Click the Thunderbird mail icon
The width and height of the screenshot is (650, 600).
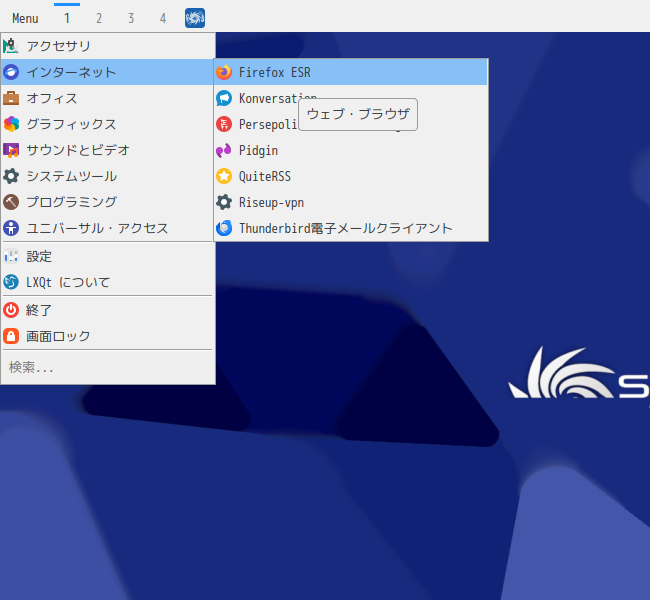(224, 228)
